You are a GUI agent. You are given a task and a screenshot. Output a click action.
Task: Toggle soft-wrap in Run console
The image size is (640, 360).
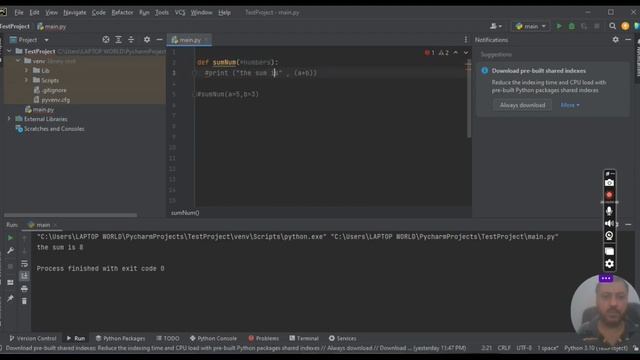(x=24, y=263)
